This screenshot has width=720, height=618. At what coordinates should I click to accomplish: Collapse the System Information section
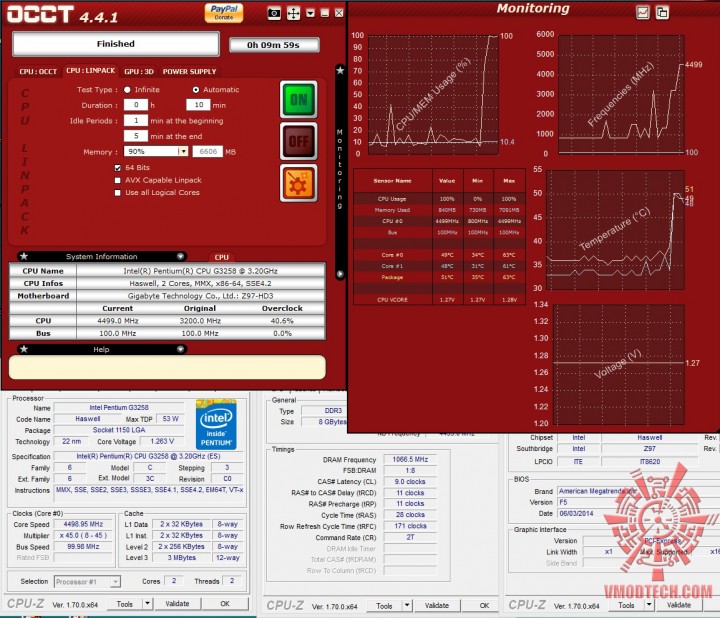180,256
